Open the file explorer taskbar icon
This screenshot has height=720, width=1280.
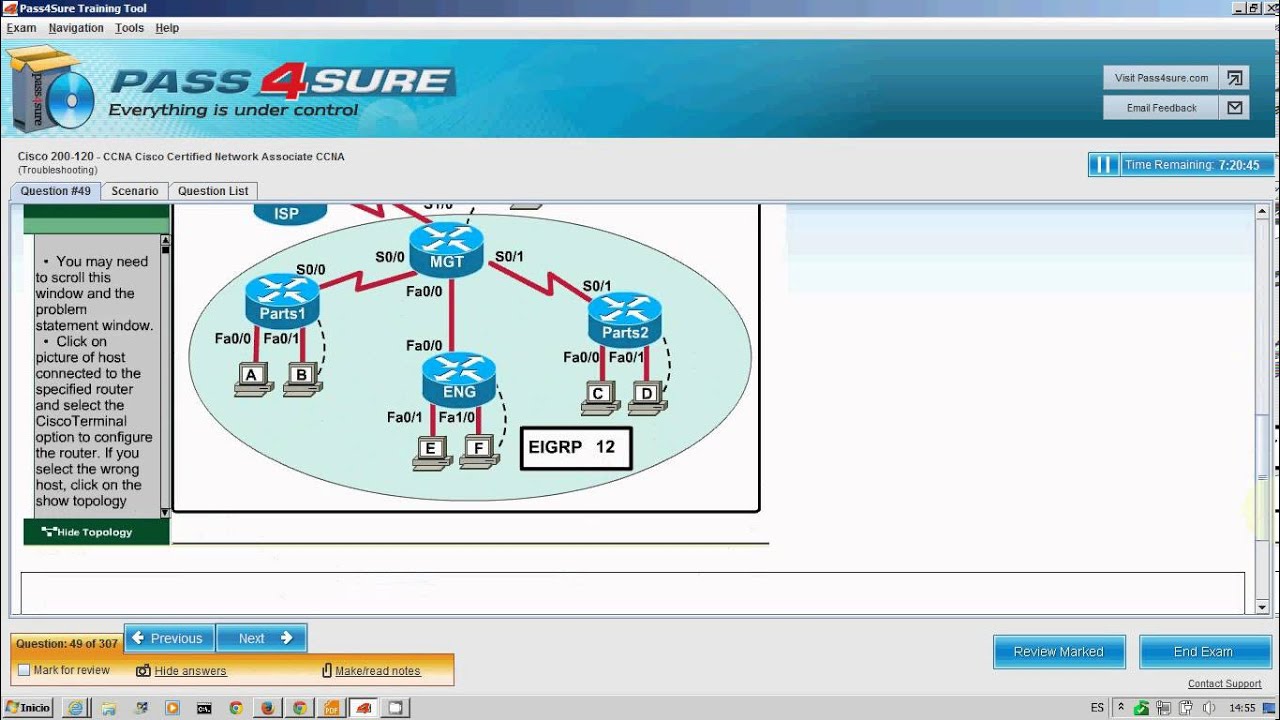[108, 708]
